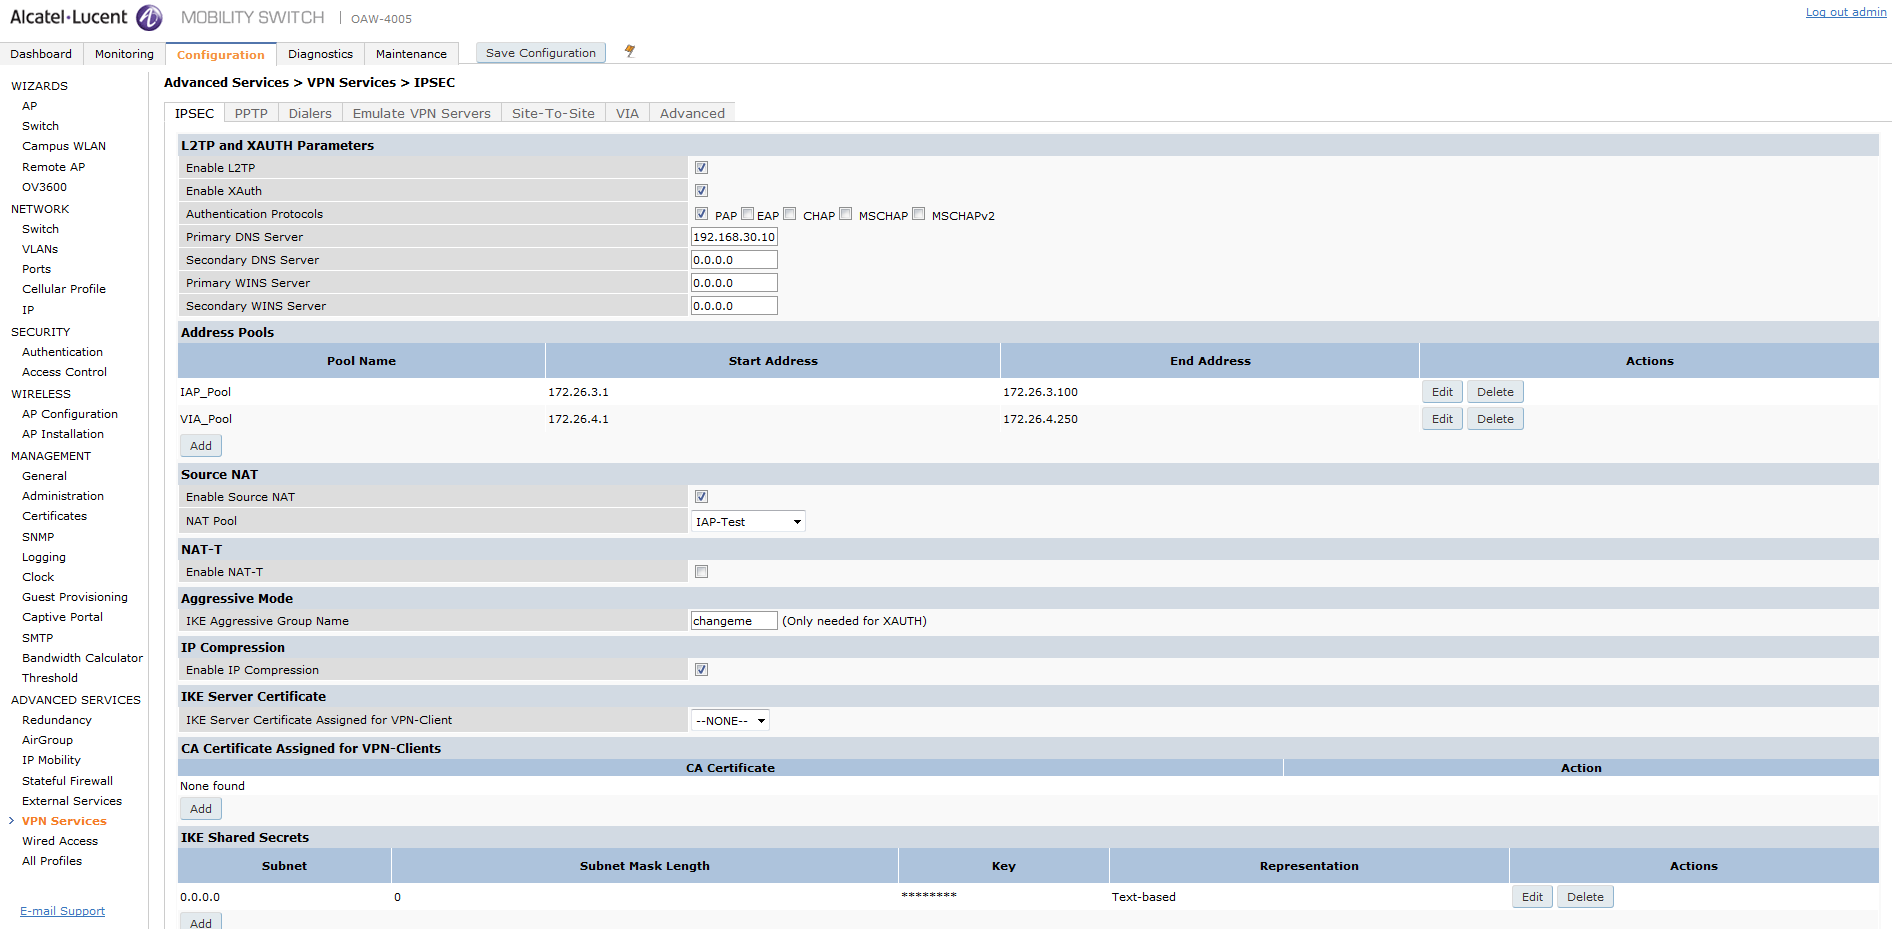Toggle the Enable Source NAT checkbox
This screenshot has height=929, width=1892.
pos(701,497)
